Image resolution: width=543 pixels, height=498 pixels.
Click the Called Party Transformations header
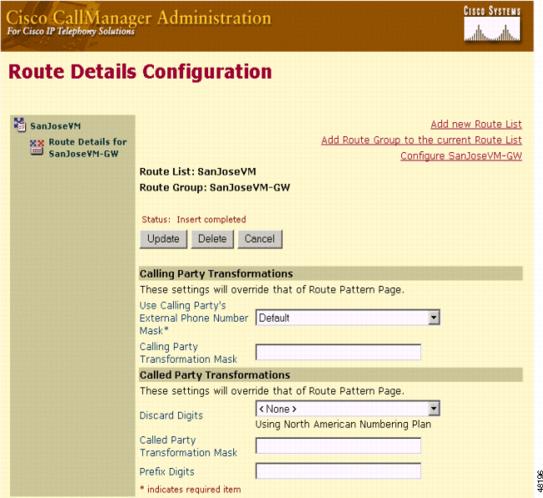[331, 375]
